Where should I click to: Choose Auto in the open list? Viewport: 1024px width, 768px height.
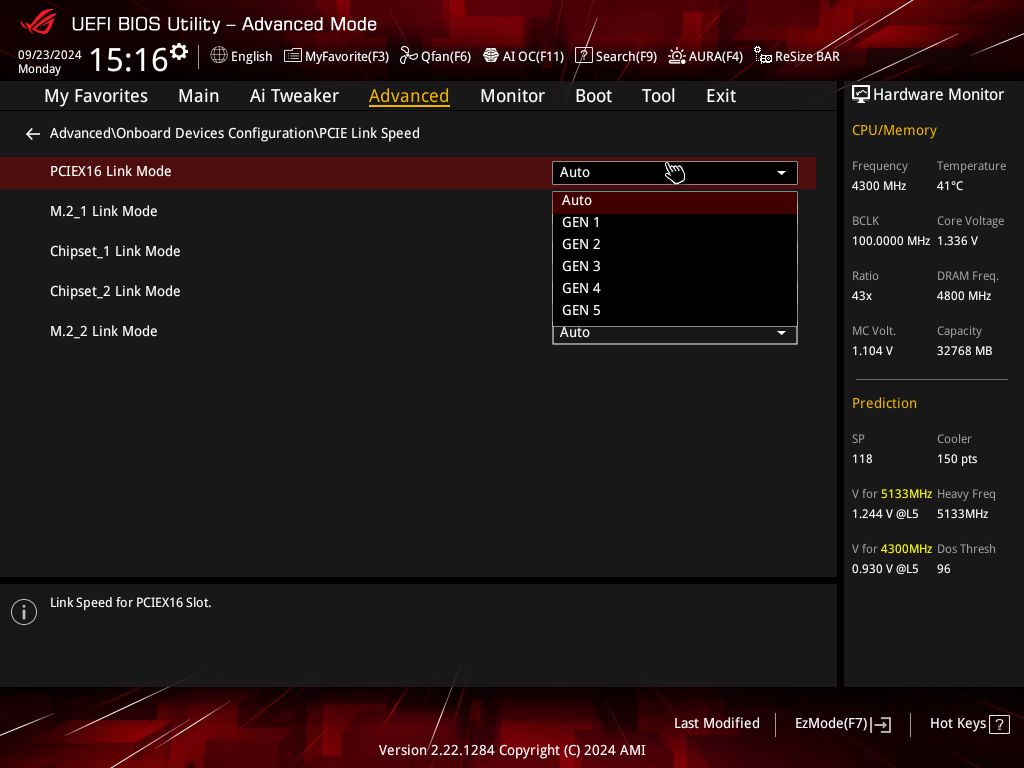[675, 201]
